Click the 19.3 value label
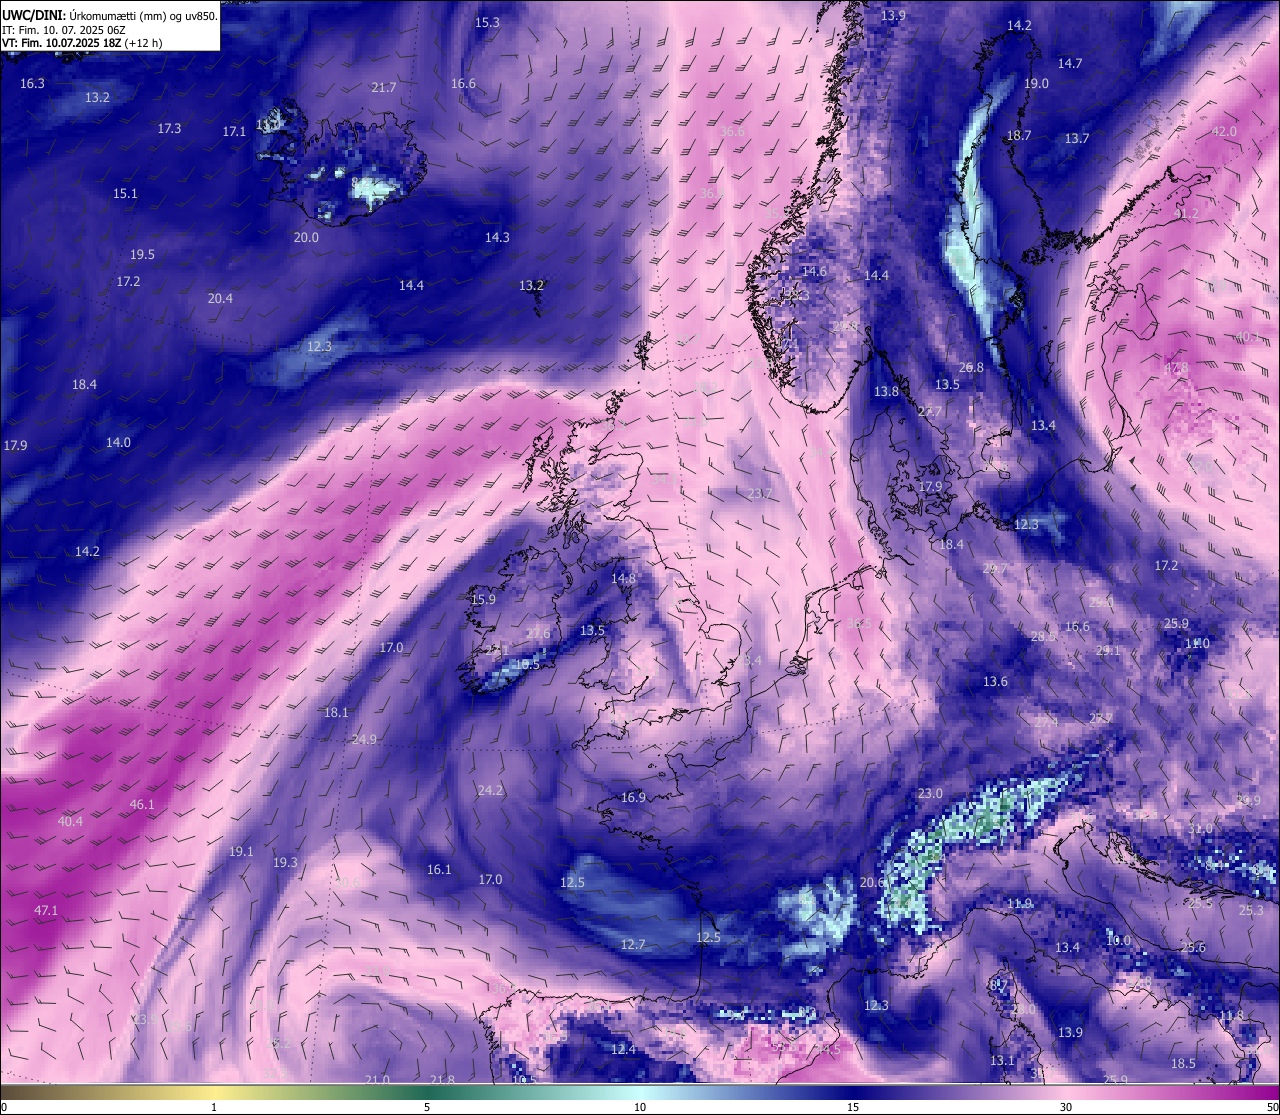The image size is (1280, 1115). pos(285,863)
